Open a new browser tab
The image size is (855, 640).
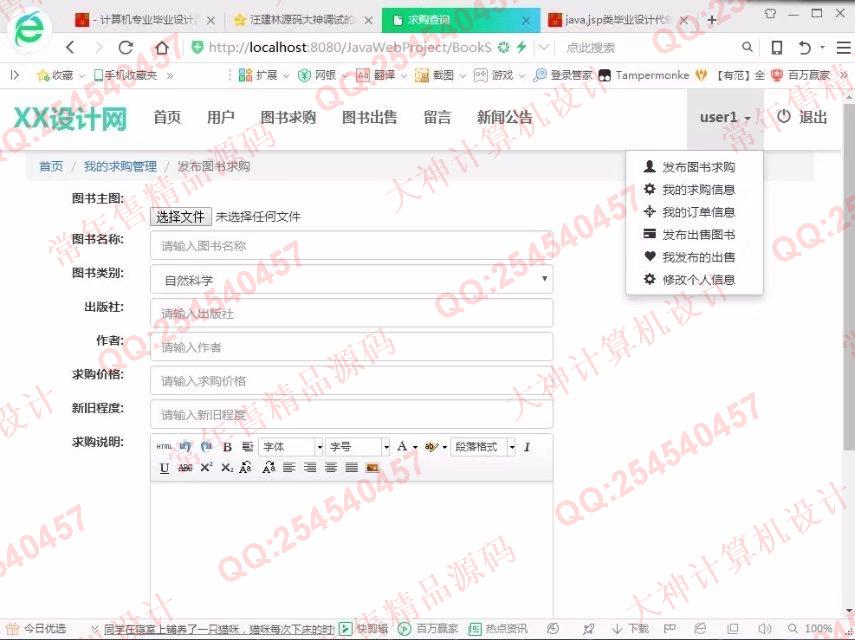[712, 20]
